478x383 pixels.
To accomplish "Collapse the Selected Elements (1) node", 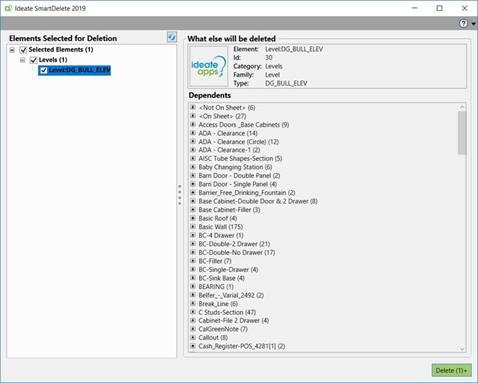I will click(x=12, y=50).
